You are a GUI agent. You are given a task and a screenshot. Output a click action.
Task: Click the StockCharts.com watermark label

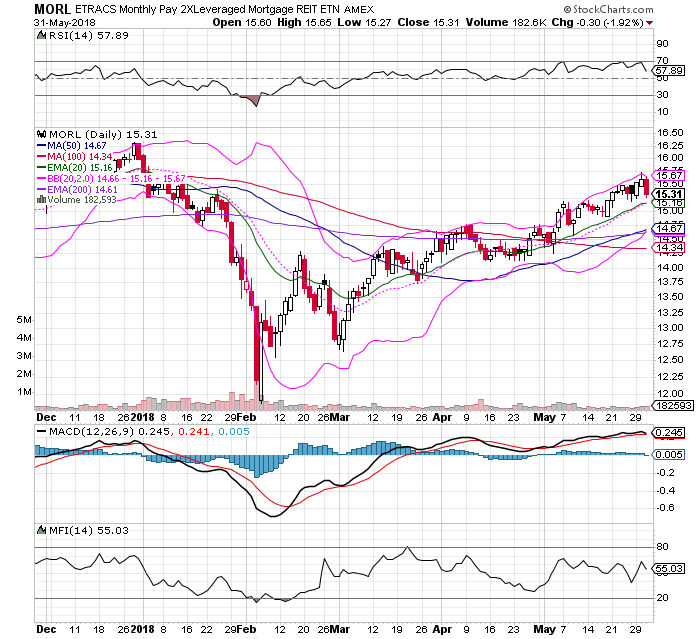[x=608, y=9]
